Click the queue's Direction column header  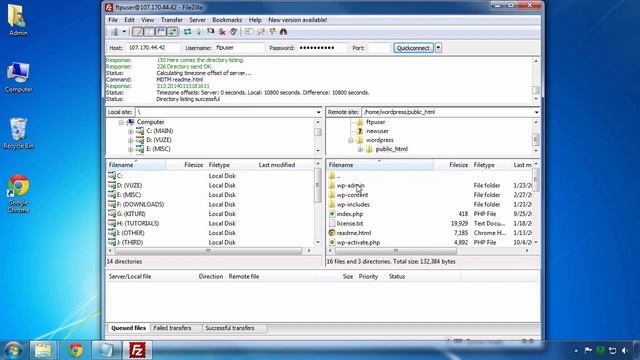pos(211,276)
